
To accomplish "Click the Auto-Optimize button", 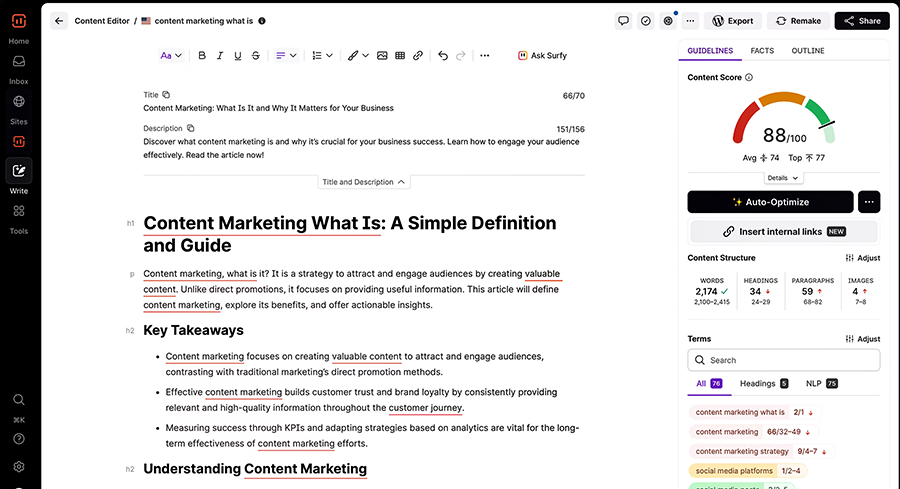I will (770, 202).
